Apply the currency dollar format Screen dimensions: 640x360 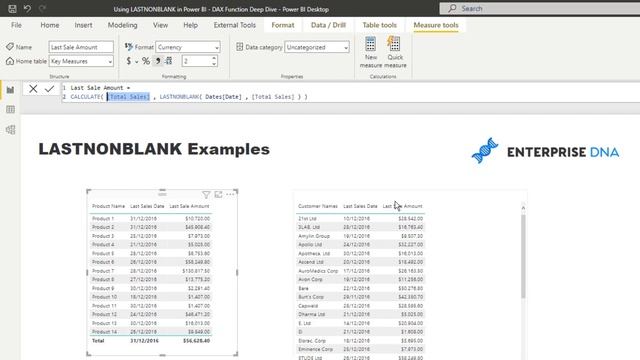(x=129, y=61)
